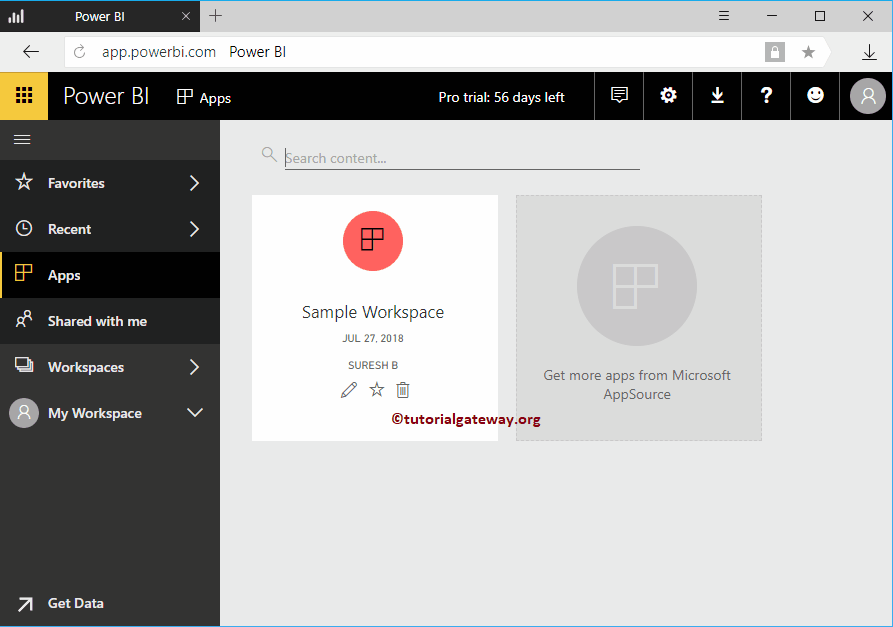
Task: Open the user profile avatar
Action: [867, 96]
